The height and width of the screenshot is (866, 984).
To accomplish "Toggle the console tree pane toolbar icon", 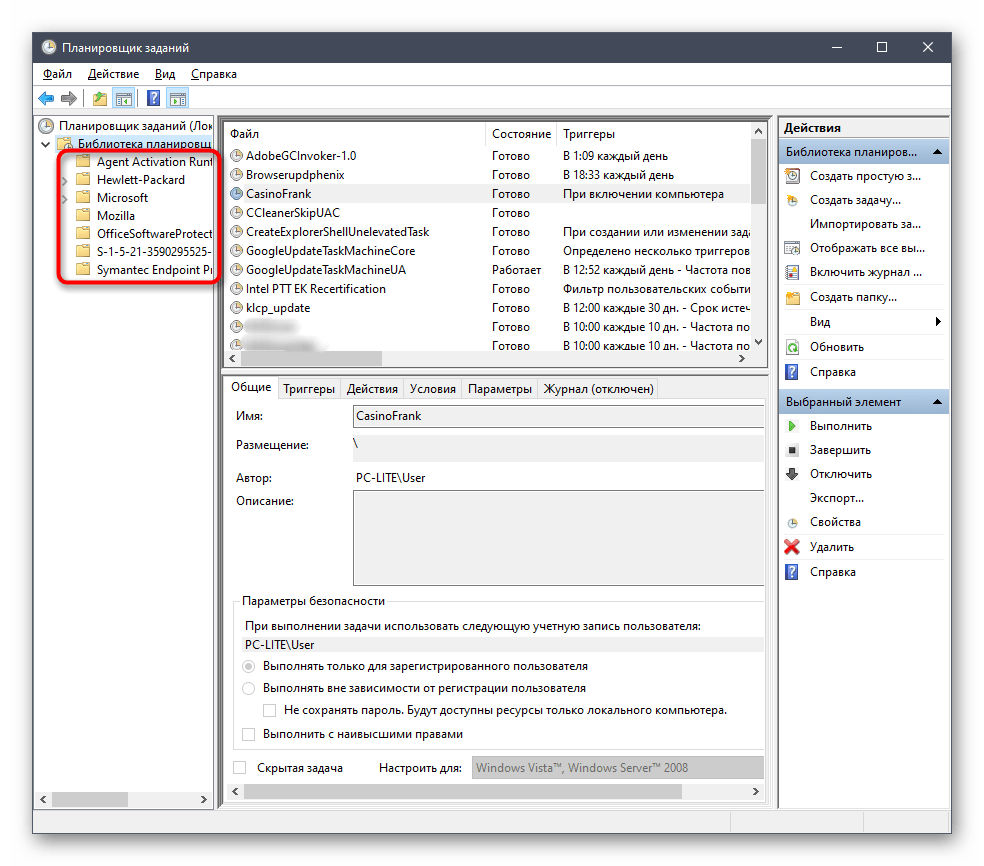I will tap(124, 99).
